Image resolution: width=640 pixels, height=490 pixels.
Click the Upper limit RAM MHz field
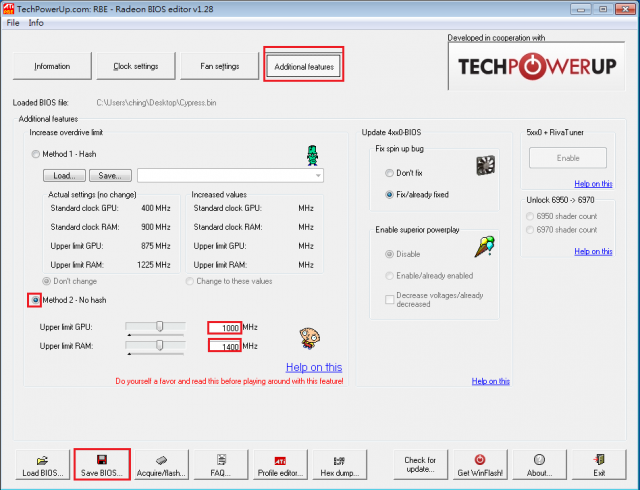click(x=224, y=346)
